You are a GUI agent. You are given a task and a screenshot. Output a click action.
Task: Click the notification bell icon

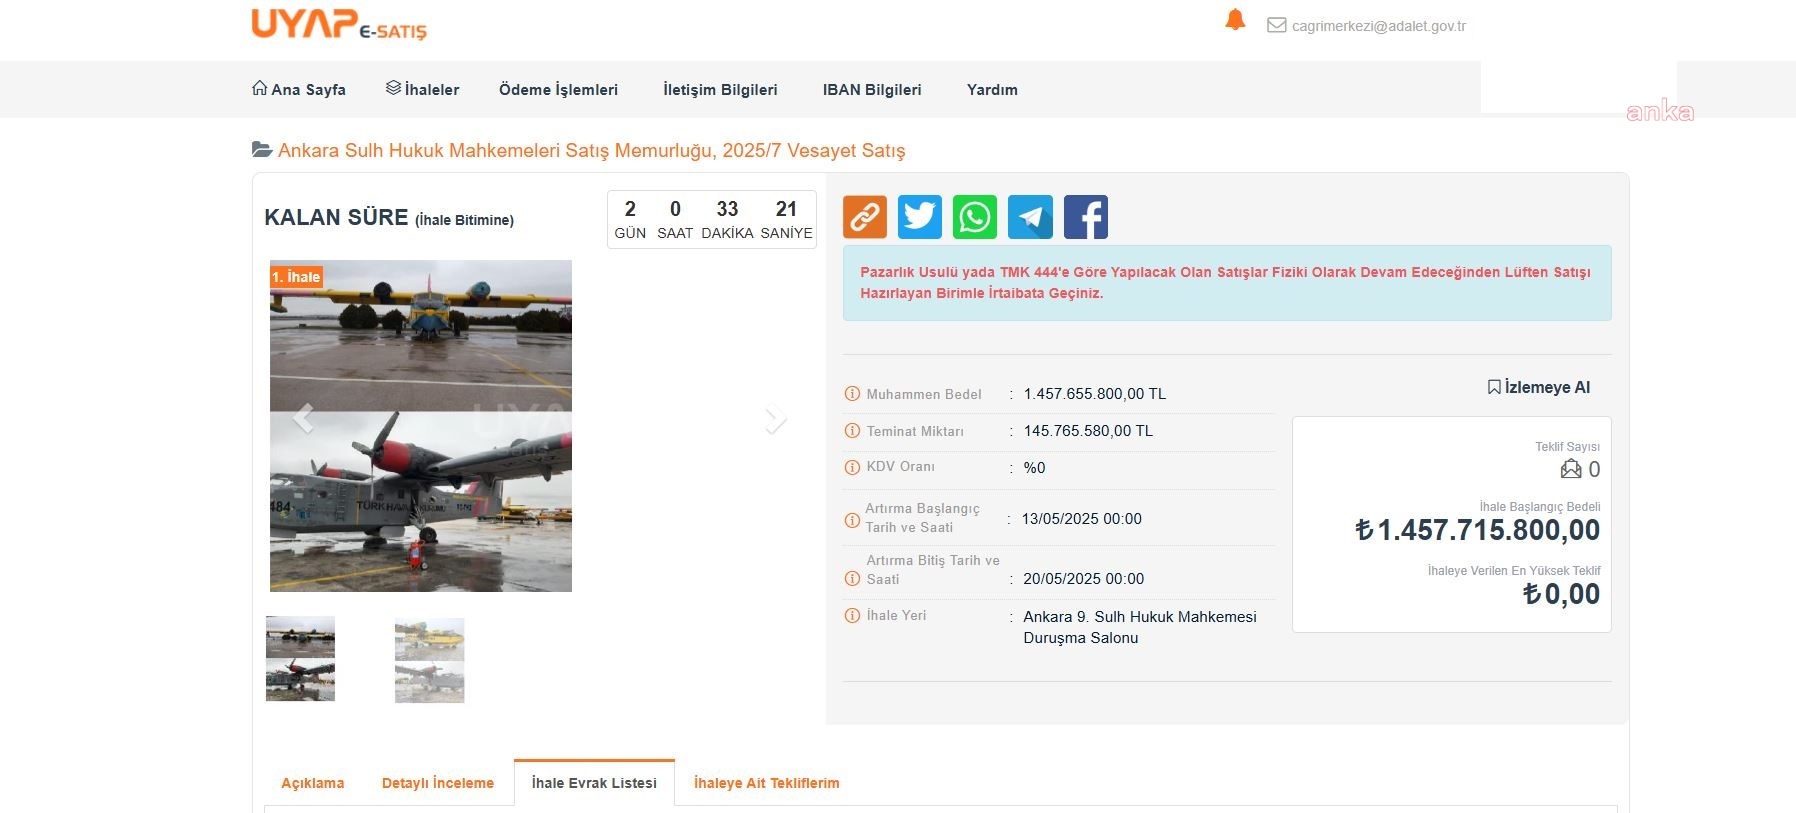pyautogui.click(x=1235, y=20)
